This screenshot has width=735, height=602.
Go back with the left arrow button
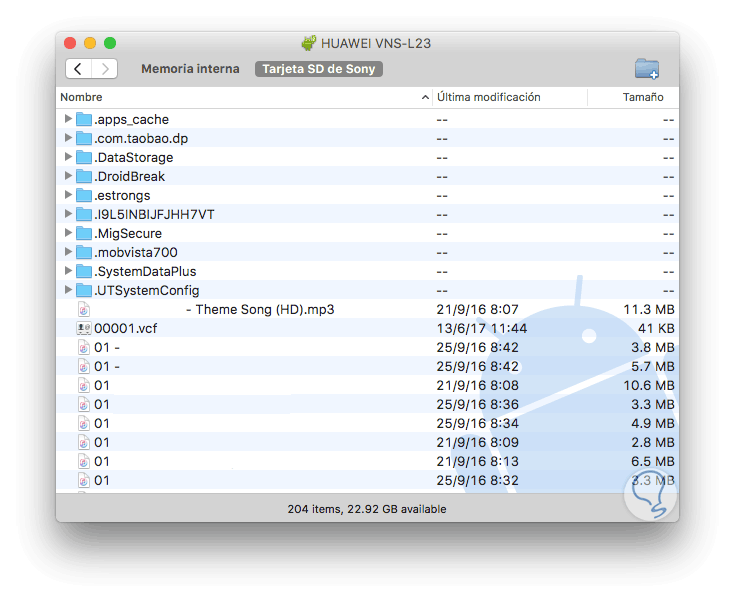coord(78,69)
